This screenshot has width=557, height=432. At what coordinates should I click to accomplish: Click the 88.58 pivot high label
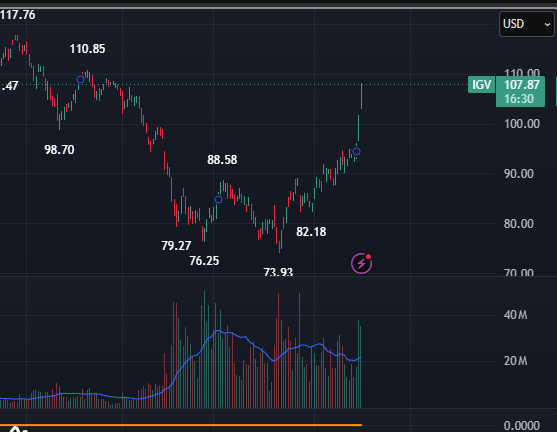point(222,160)
